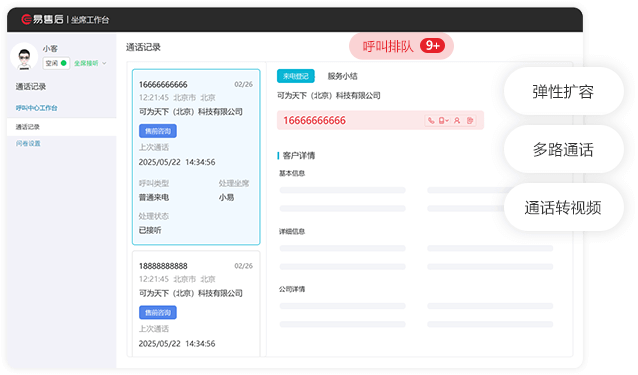This screenshot has height=375, width=638.
Task: Click the 坐席工作台 title in the top bar
Action: click(x=90, y=20)
